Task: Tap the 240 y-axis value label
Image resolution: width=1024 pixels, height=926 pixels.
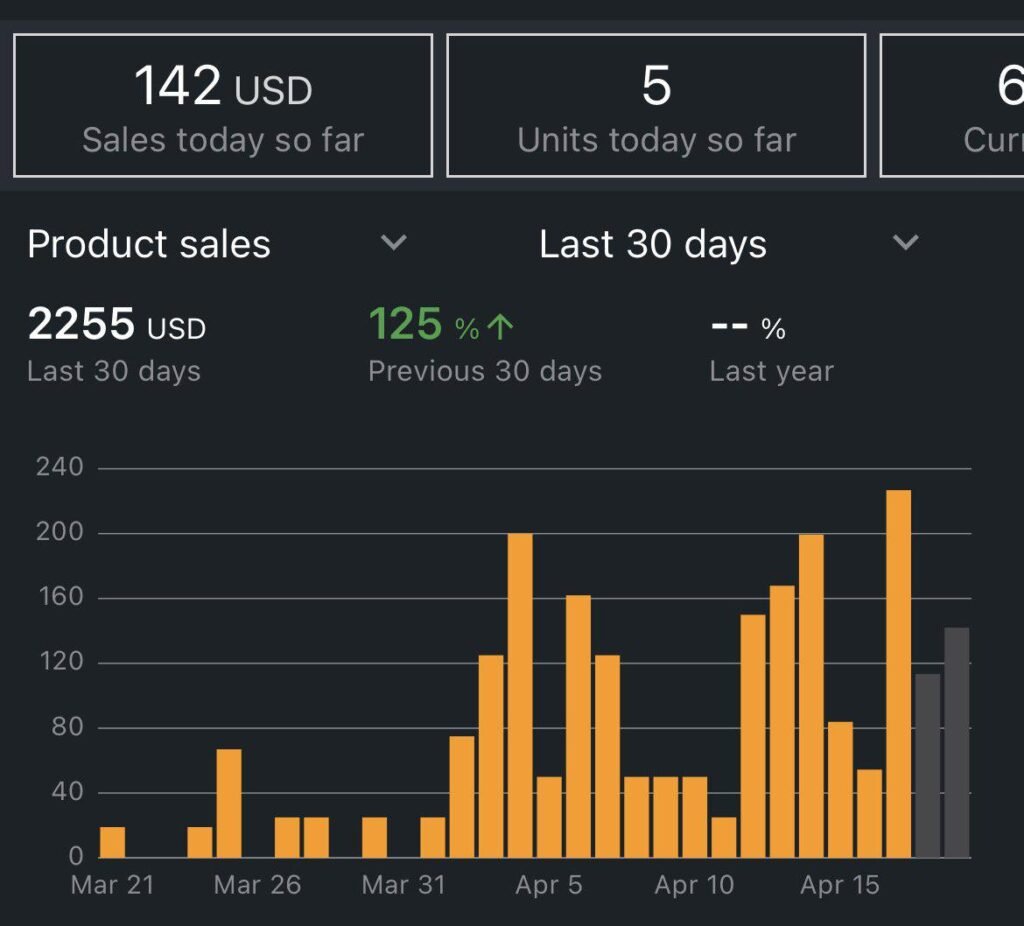Action: click(x=59, y=467)
